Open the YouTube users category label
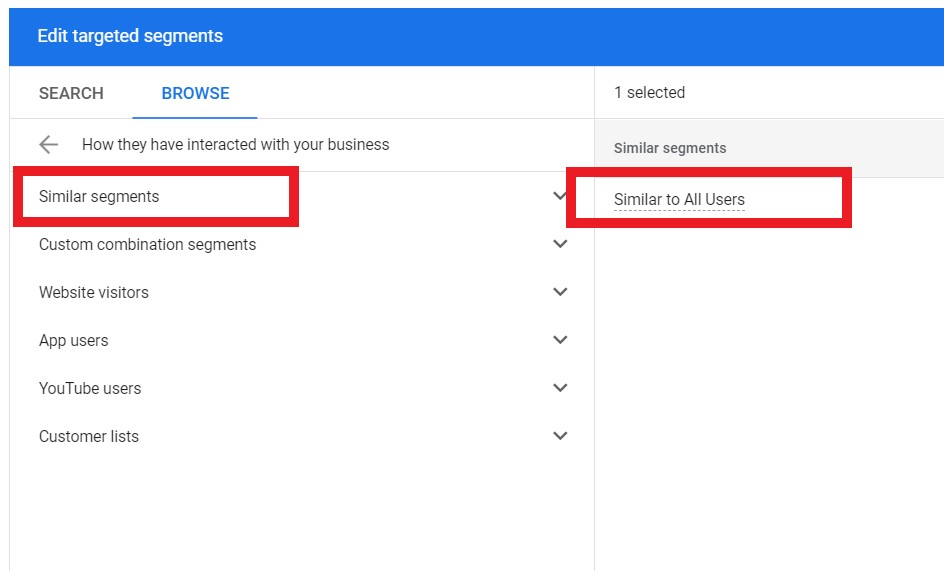944x571 pixels. 90,388
